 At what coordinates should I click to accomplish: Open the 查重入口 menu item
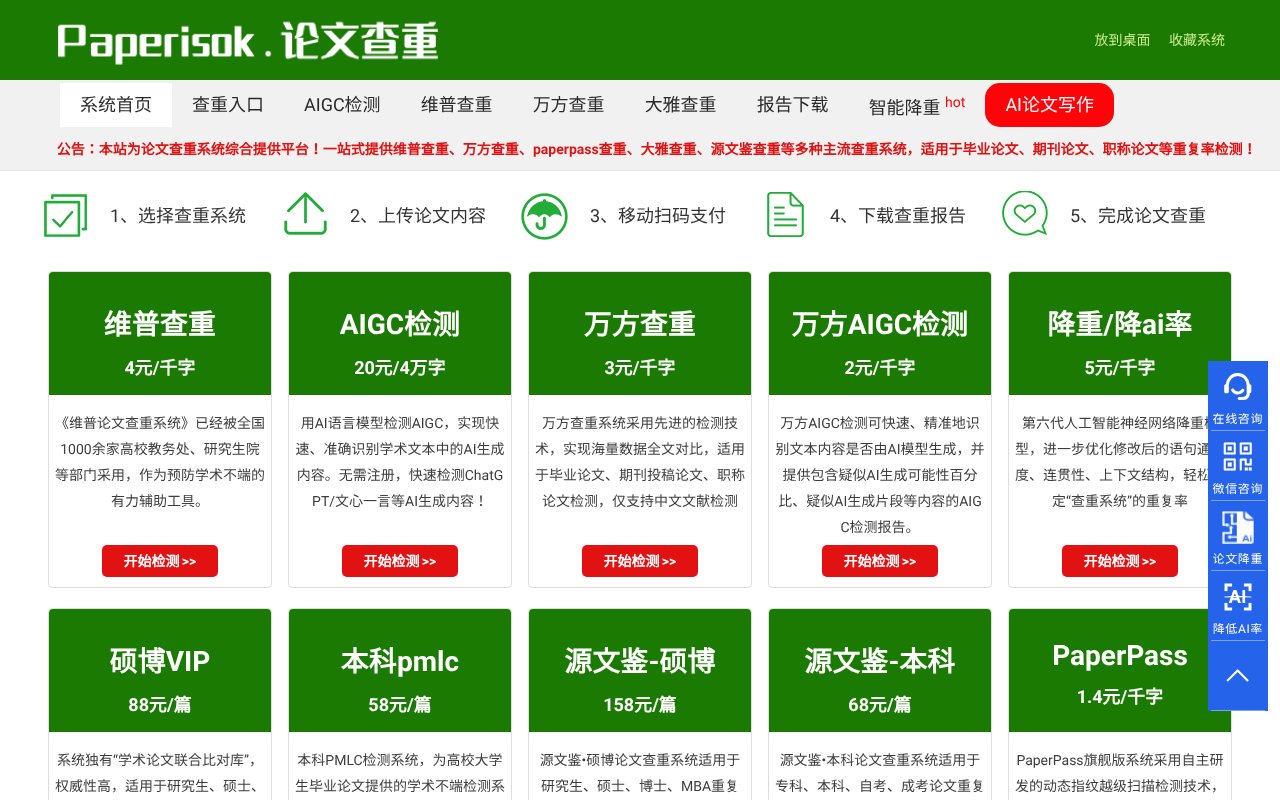point(228,104)
